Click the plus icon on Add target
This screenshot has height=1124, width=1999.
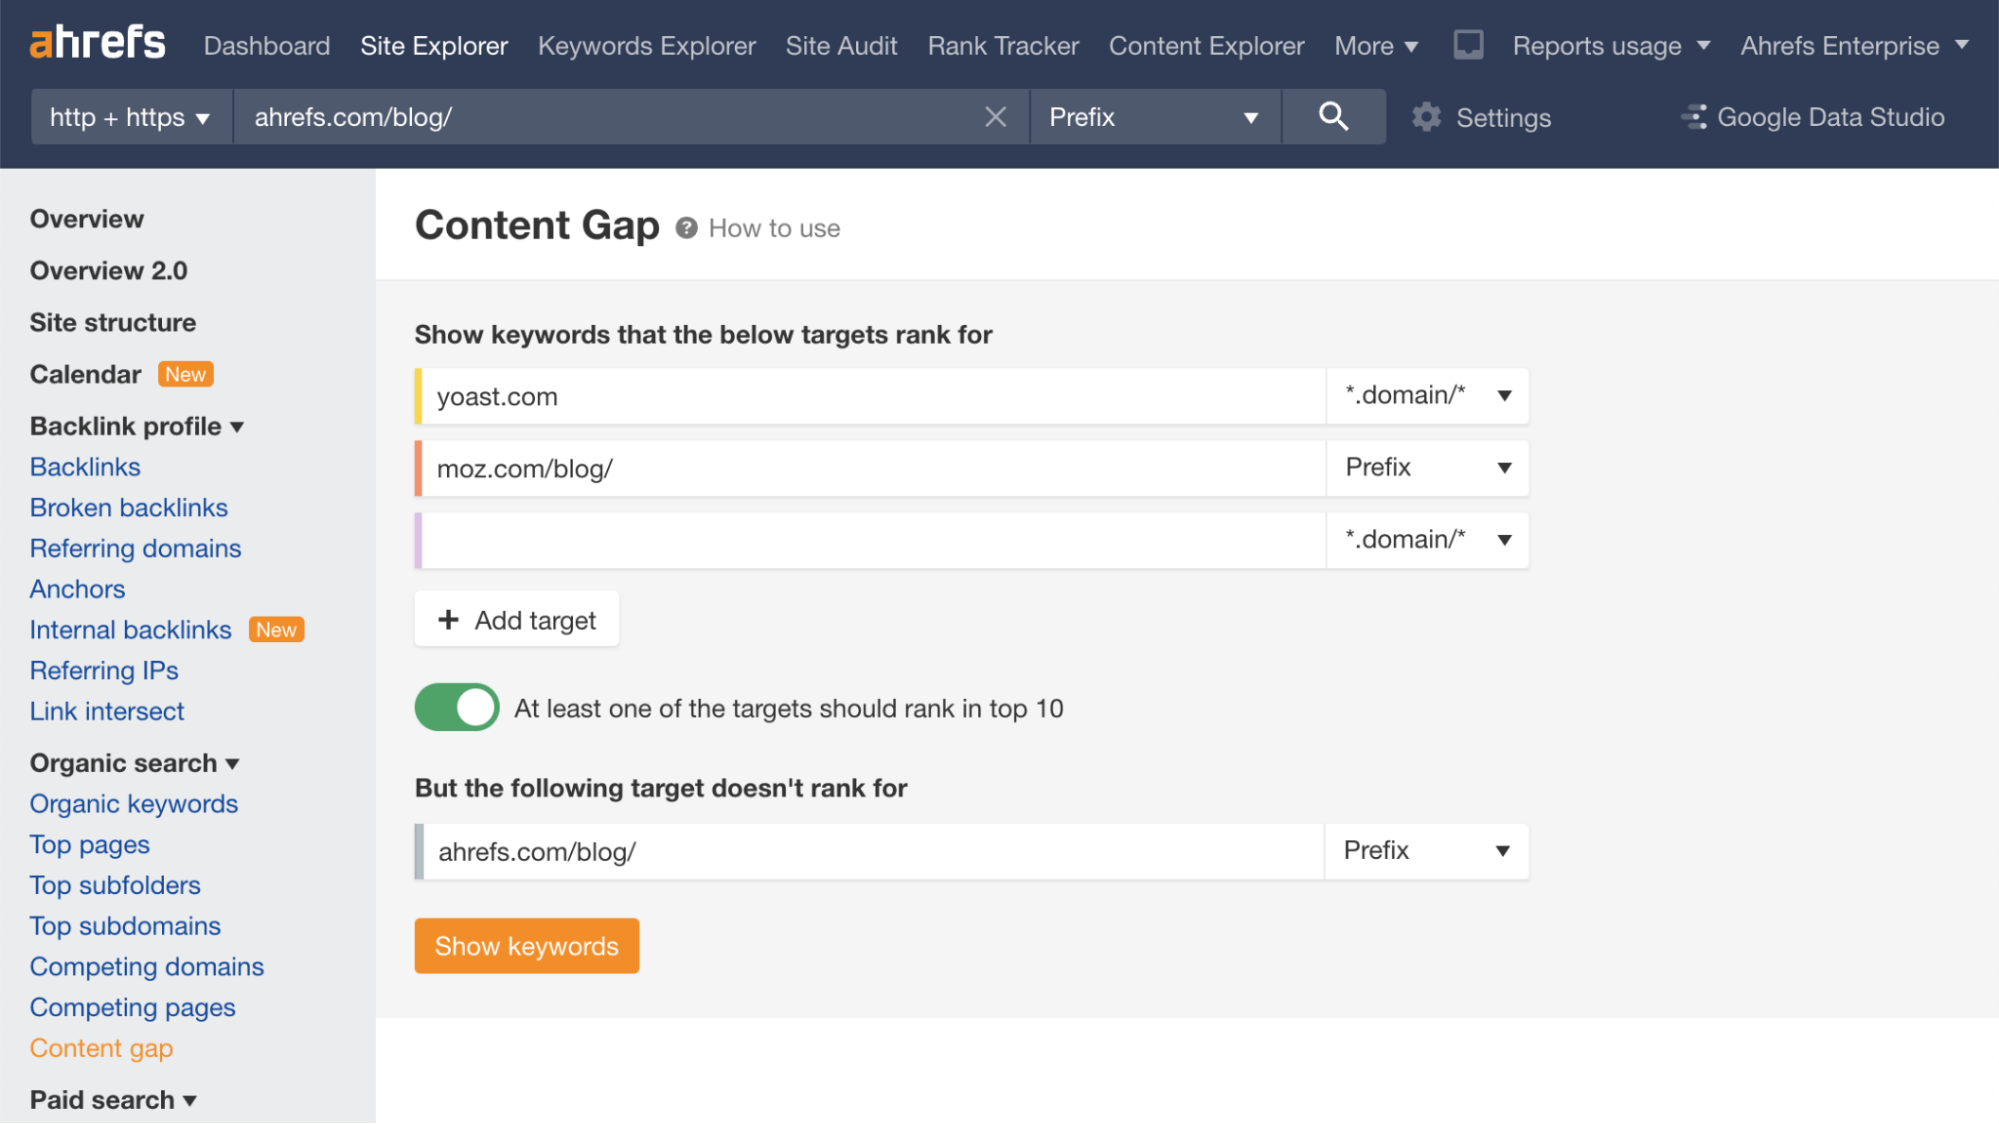(x=448, y=620)
